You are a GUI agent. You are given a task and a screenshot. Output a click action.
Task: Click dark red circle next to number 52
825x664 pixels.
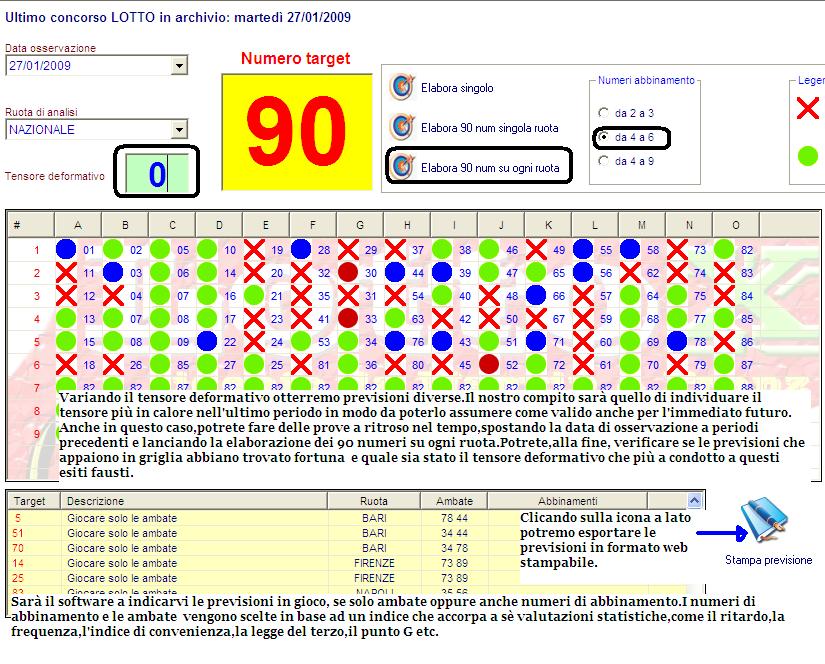(489, 364)
